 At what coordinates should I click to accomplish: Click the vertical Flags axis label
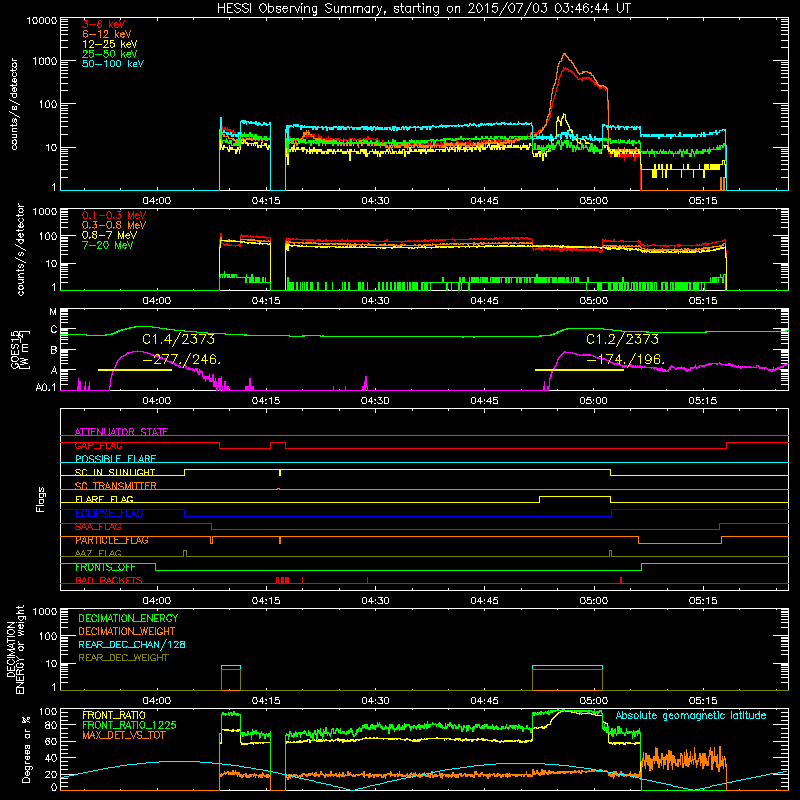[x=41, y=499]
